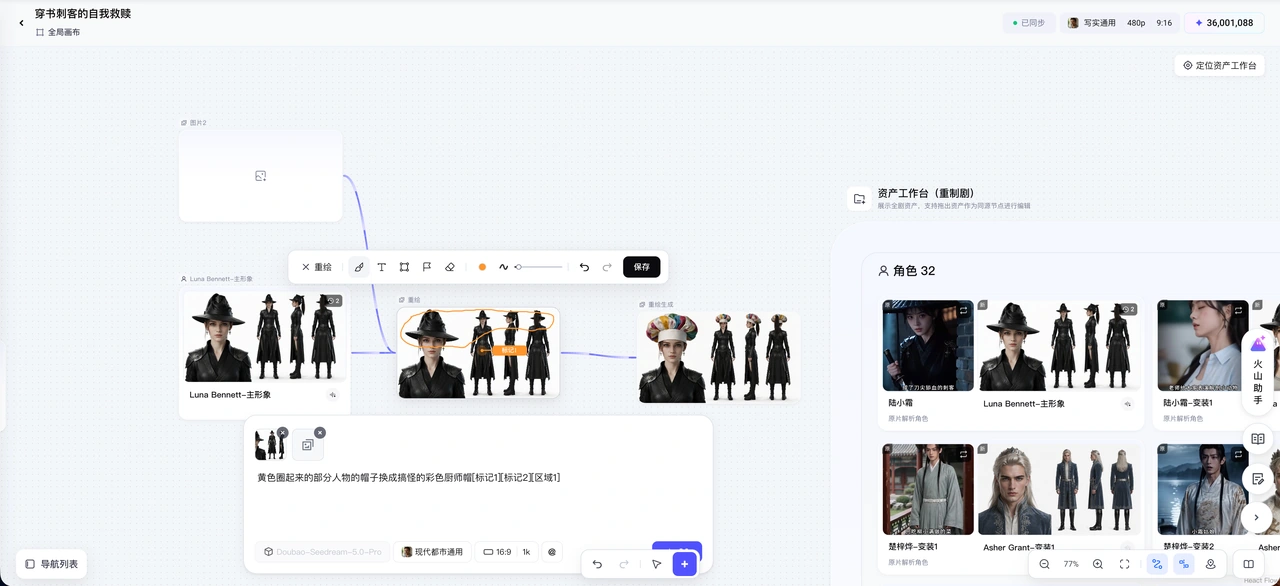Click the version count badge on Luna Bennett canvas node
The height and width of the screenshot is (586, 1280).
334,300
